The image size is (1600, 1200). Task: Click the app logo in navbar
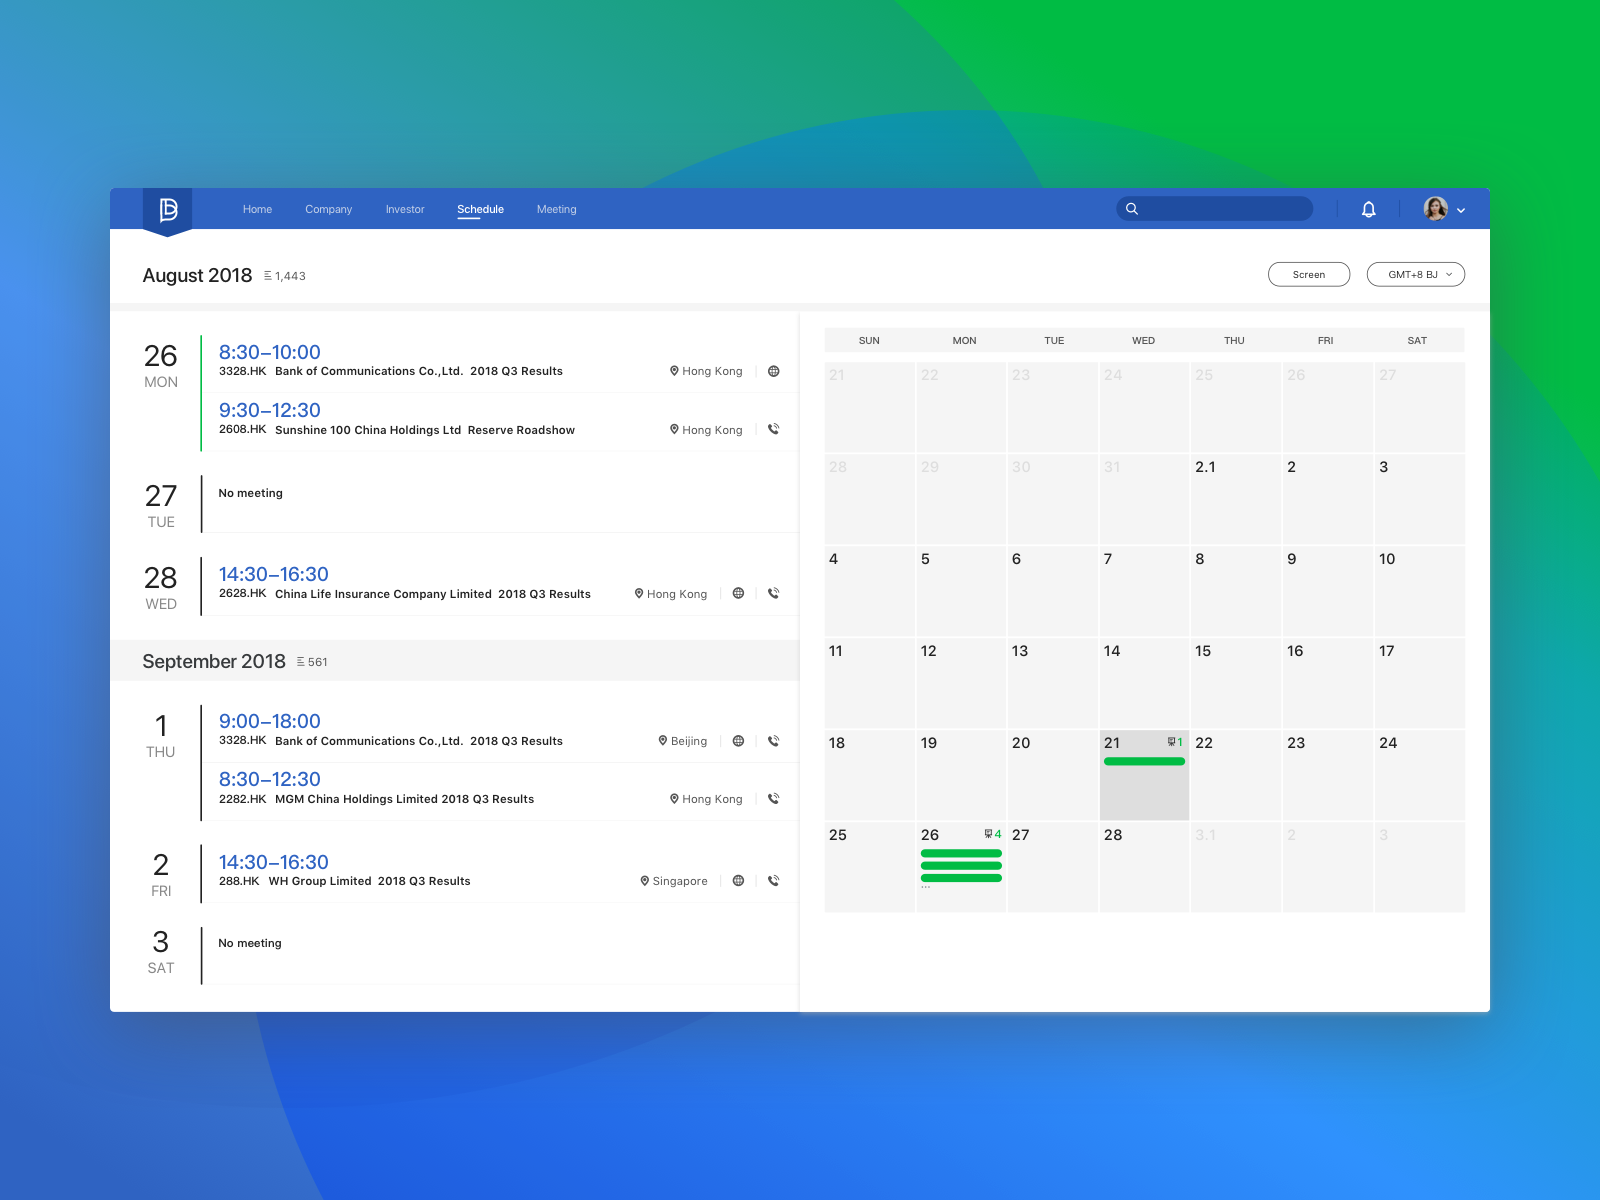[x=168, y=209]
